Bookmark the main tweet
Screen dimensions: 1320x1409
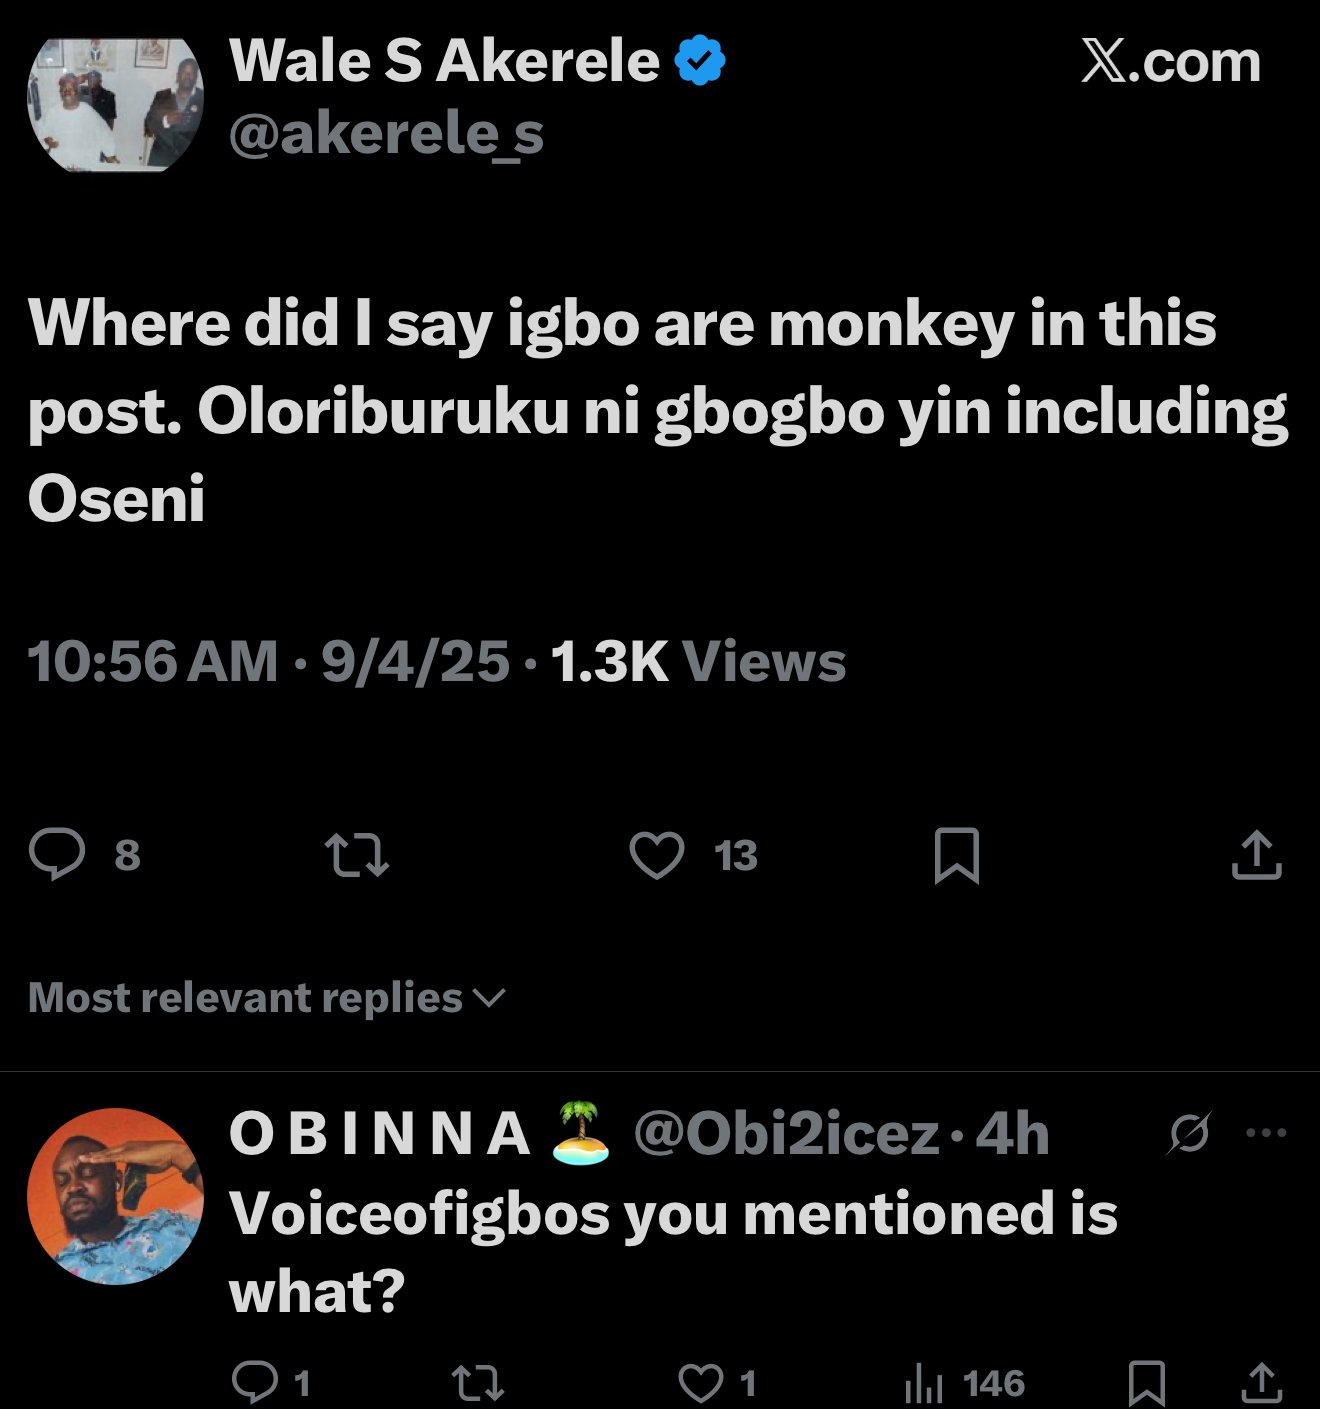(956, 856)
